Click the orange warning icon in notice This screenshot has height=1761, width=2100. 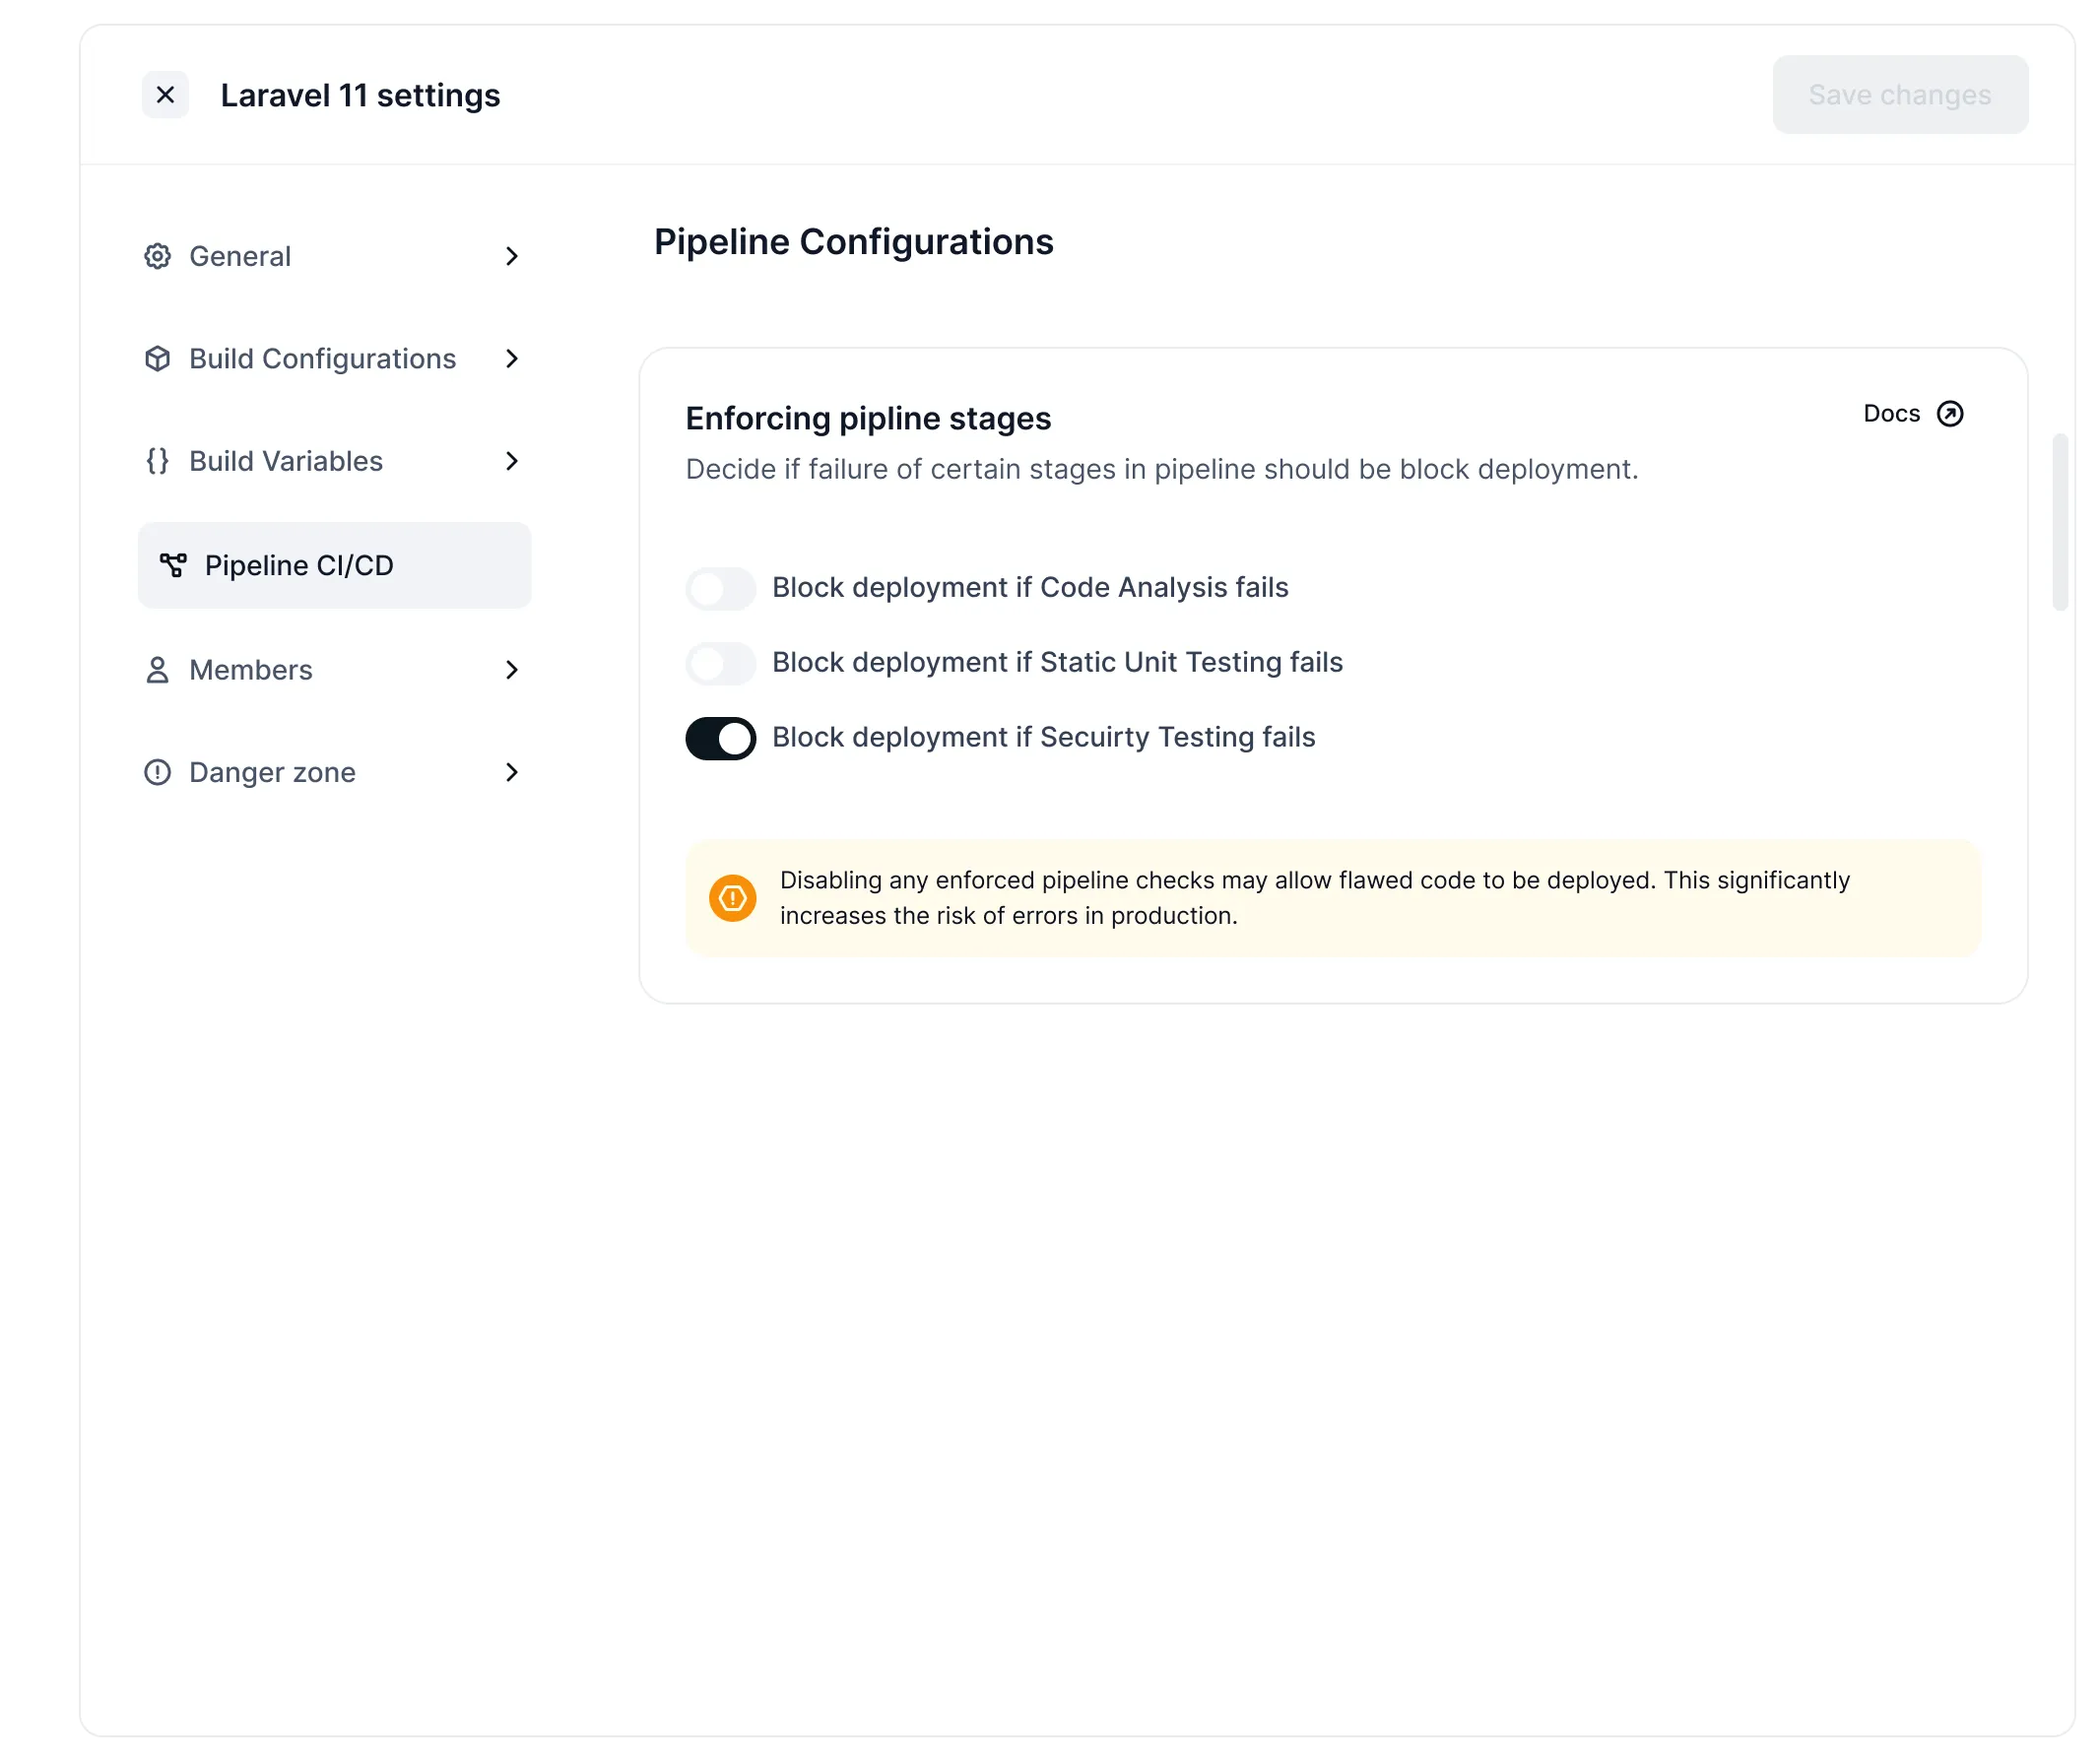[732, 898]
